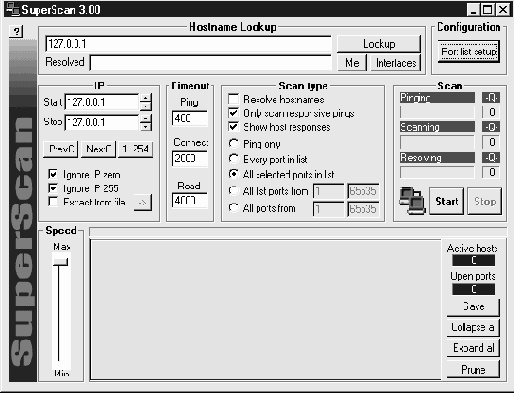
Task: Click the All ports from end field
Action: pos(363,209)
